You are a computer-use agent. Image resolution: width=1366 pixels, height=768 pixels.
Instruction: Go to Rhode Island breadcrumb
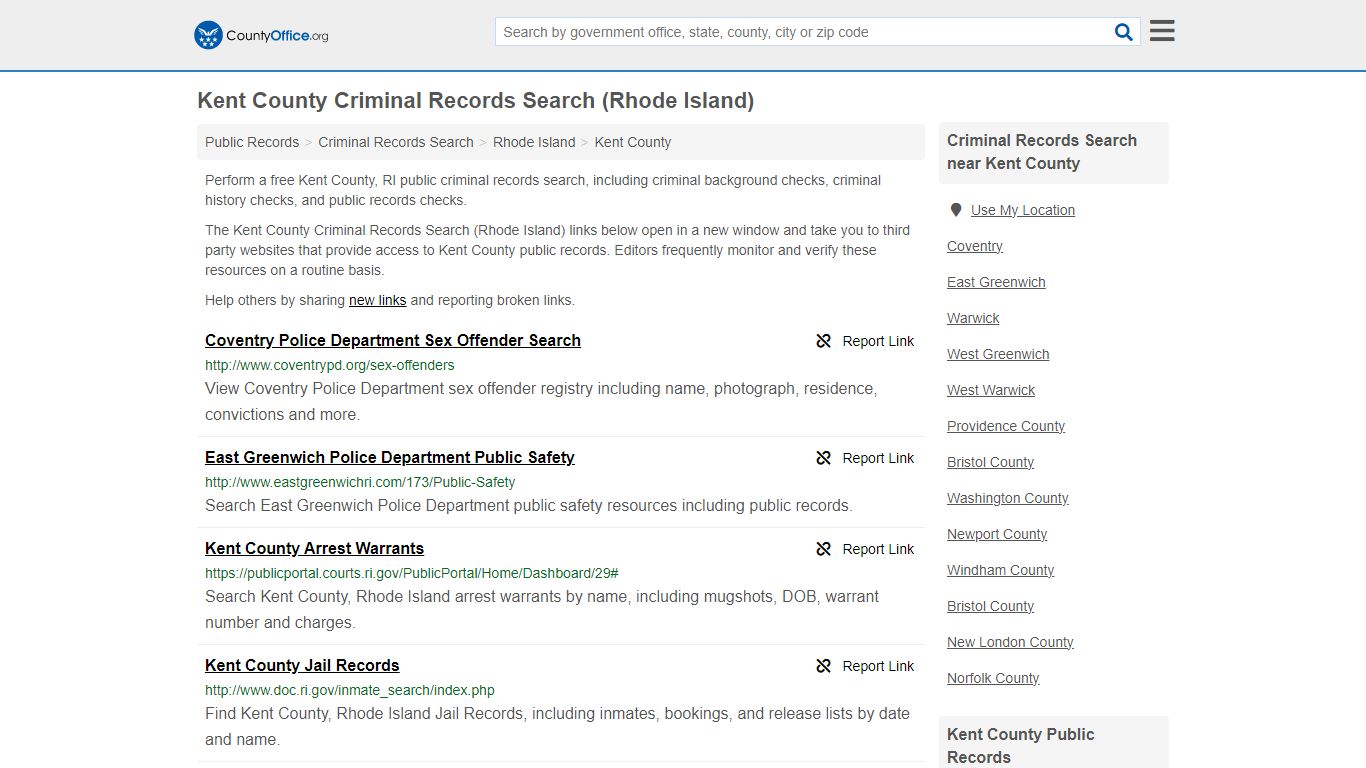[534, 142]
